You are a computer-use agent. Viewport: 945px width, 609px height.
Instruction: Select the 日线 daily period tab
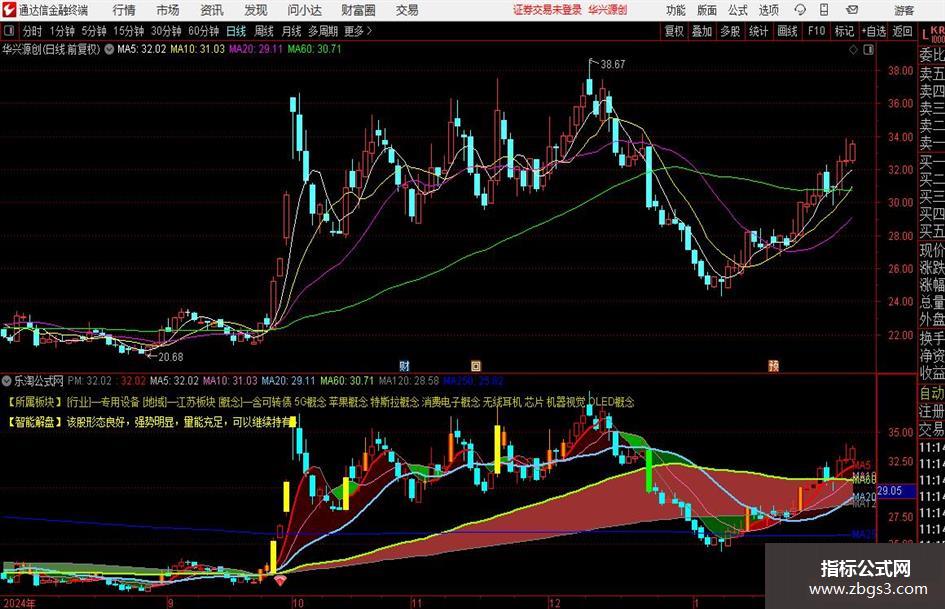(236, 31)
